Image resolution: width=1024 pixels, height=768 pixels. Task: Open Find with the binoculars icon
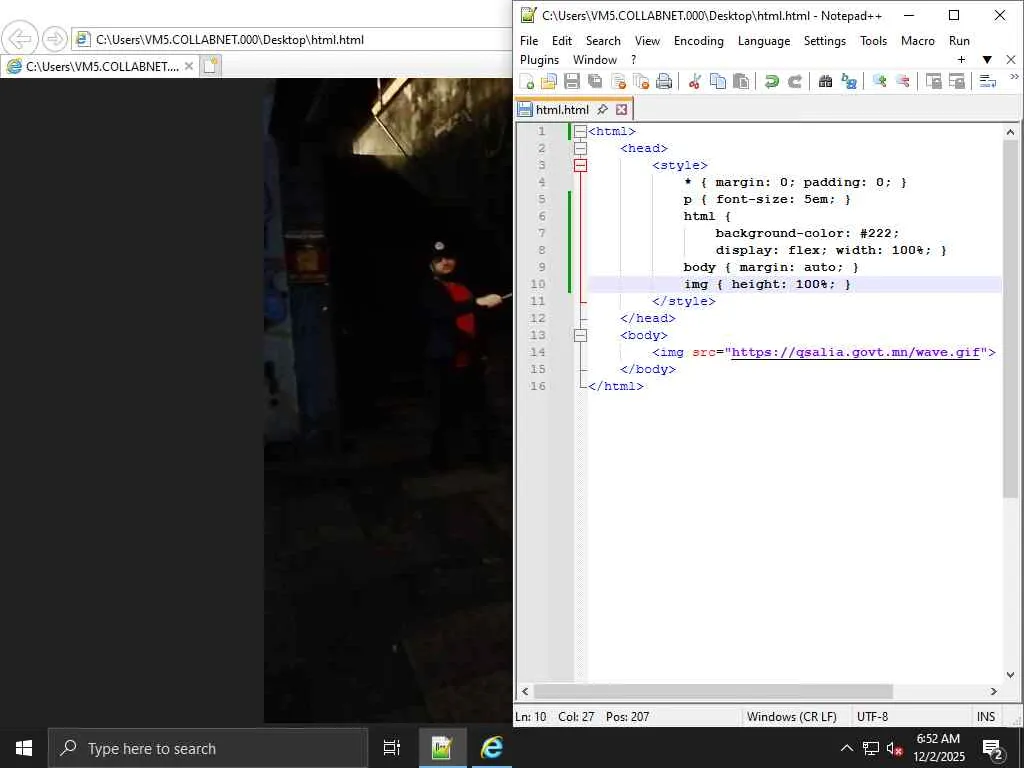[825, 82]
